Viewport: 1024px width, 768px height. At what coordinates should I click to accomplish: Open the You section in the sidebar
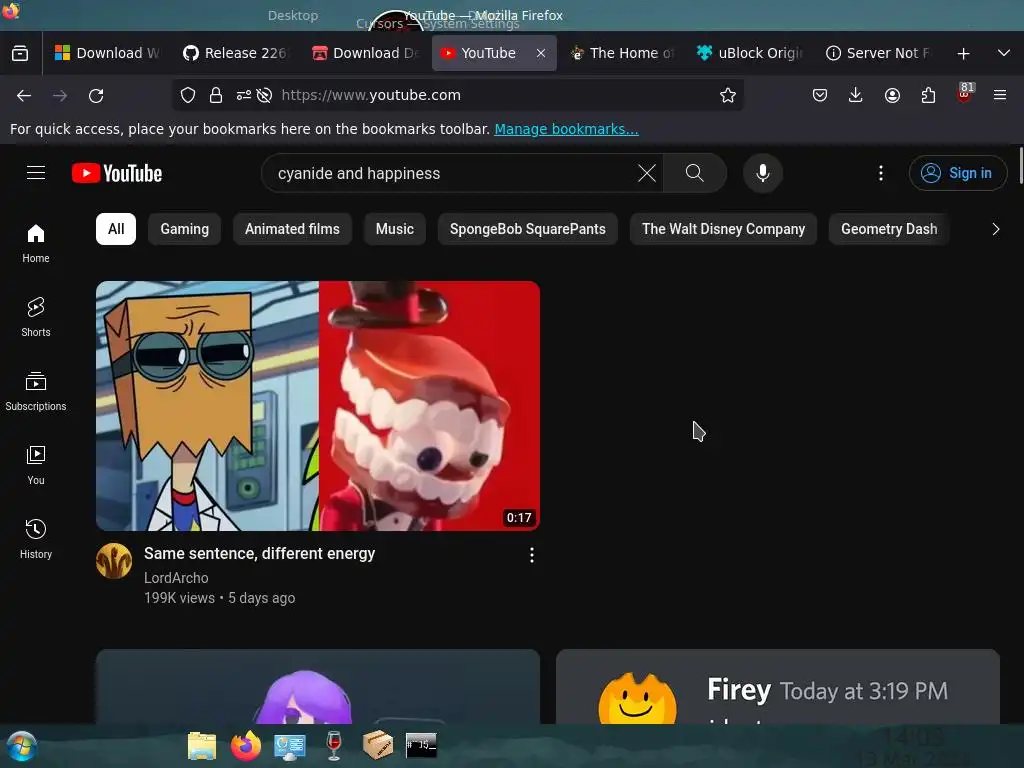tap(36, 465)
